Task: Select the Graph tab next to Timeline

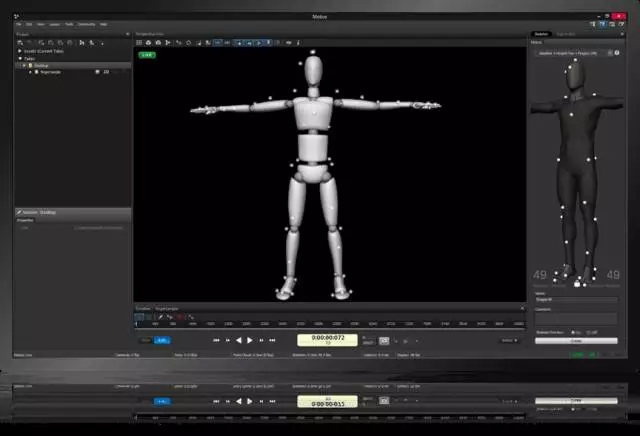Action: (x=166, y=309)
